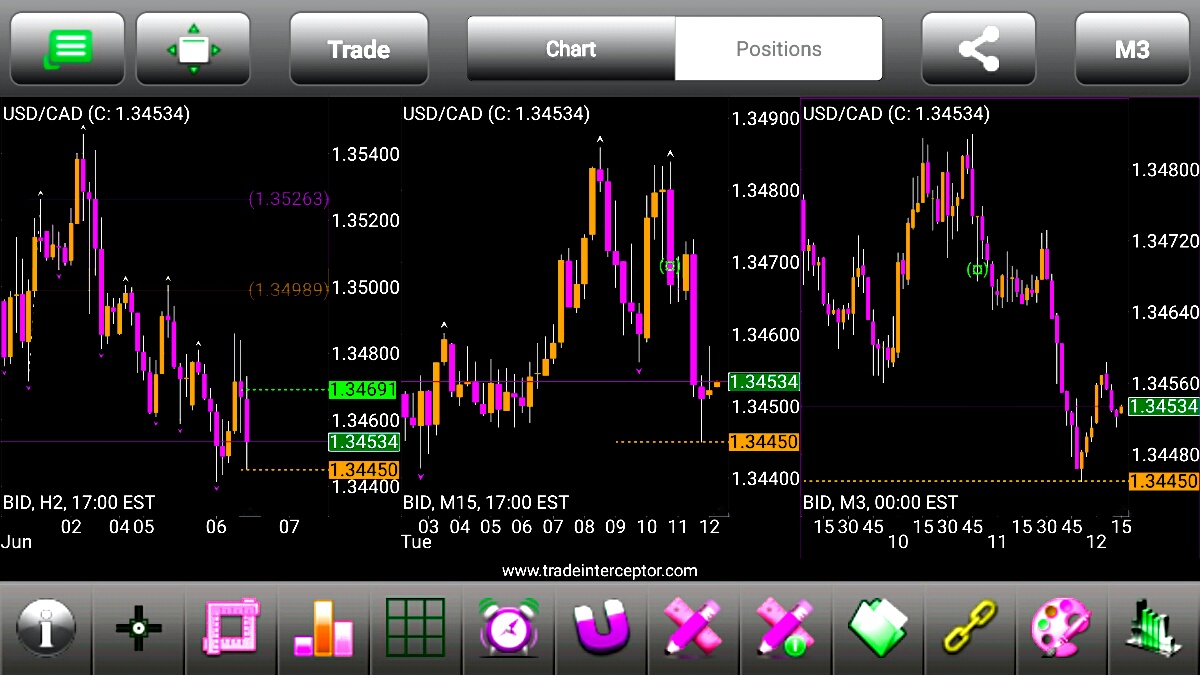The width and height of the screenshot is (1200, 675).
Task: Click the green 1.34691 price label
Action: point(364,389)
